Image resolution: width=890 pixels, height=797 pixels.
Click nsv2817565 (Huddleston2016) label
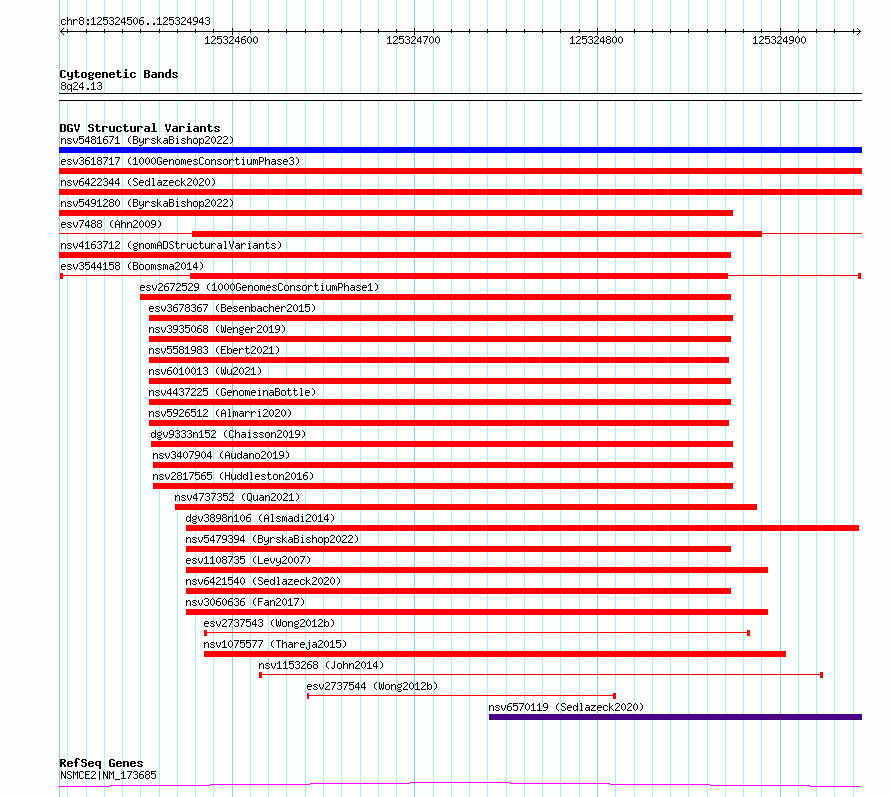(233, 476)
